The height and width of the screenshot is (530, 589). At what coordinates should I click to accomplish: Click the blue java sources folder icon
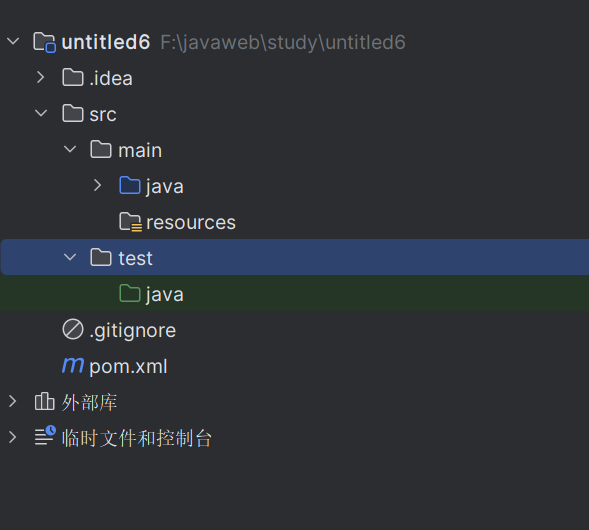(x=130, y=186)
